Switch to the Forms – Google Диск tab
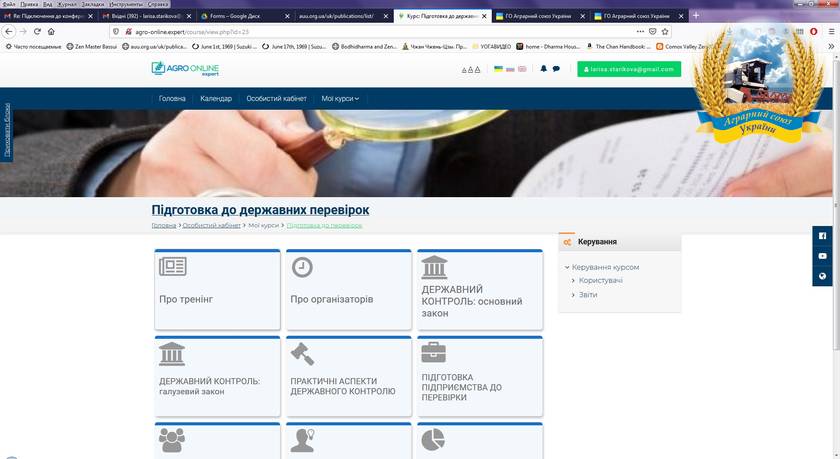 [x=244, y=16]
